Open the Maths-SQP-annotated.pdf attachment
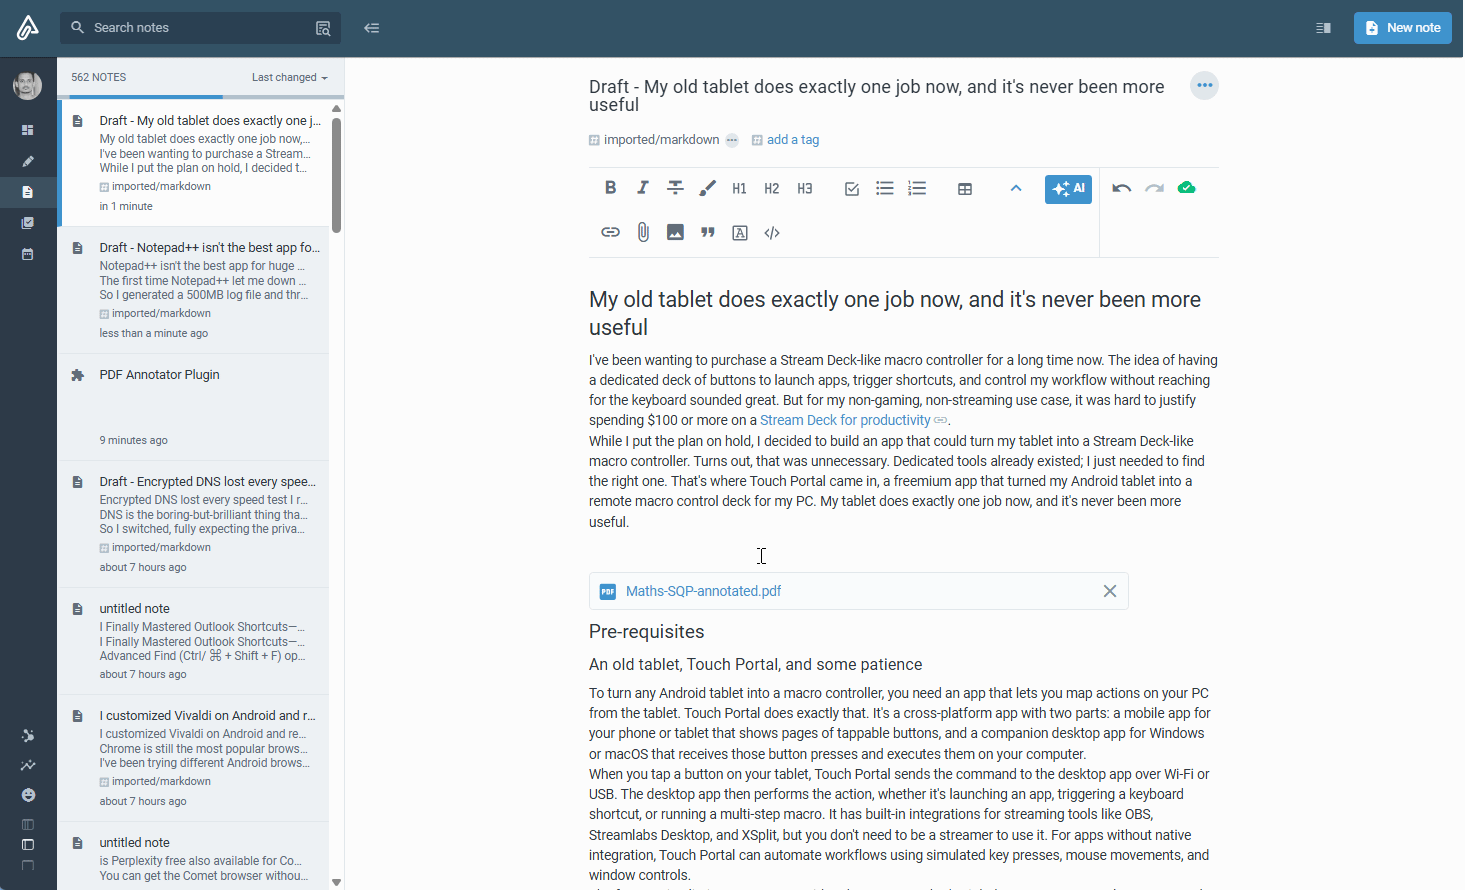Screen dimensions: 1465x890 coord(704,591)
